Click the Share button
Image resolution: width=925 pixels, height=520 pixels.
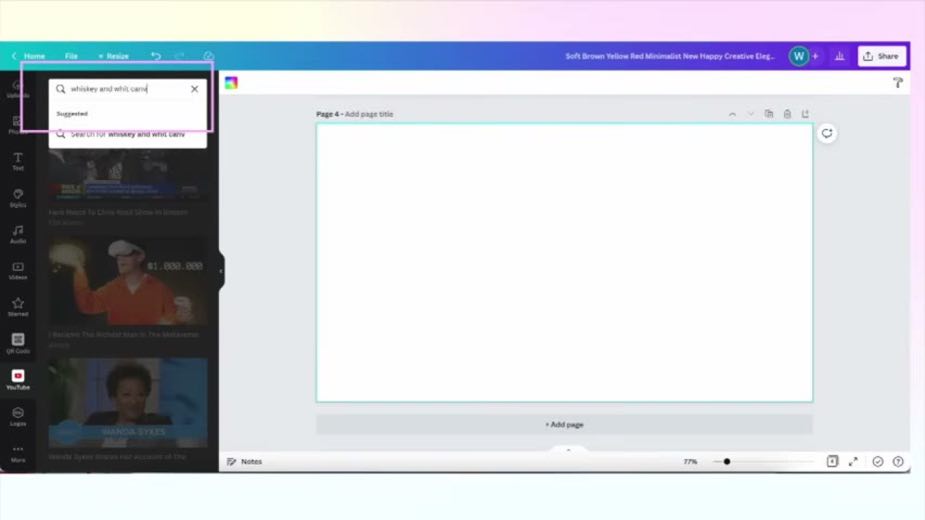coord(881,56)
